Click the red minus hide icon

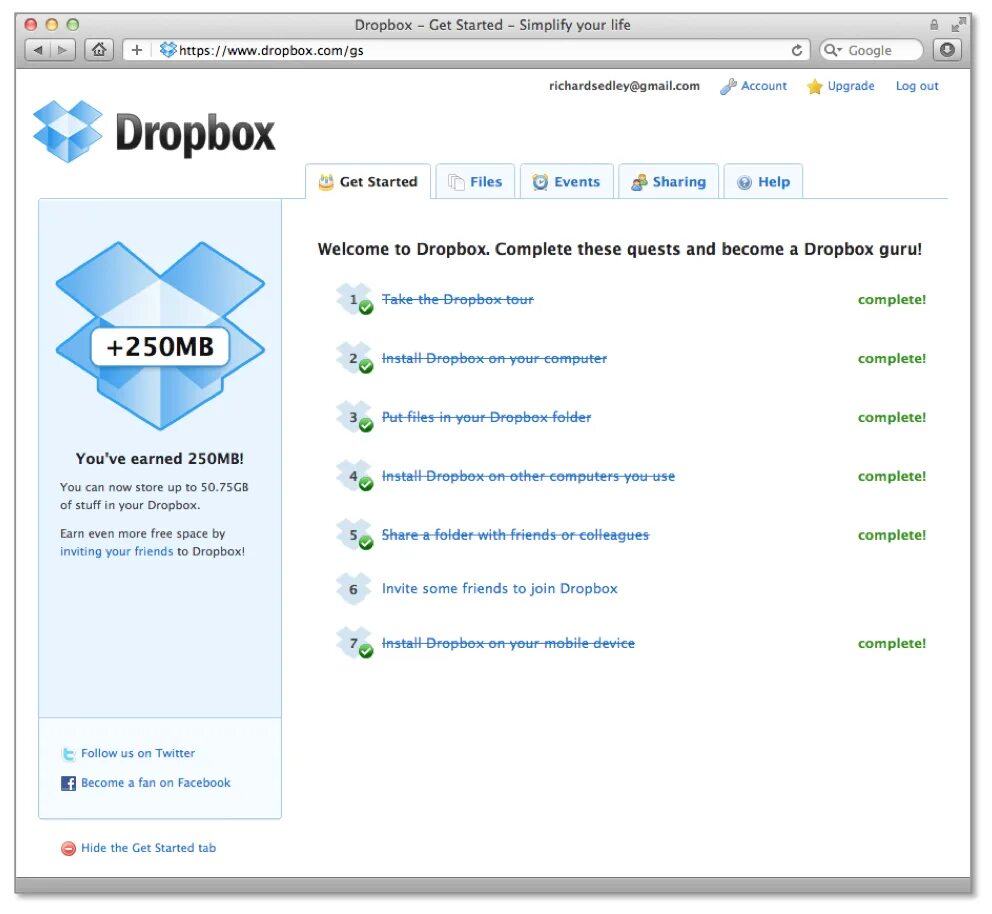pyautogui.click(x=68, y=848)
